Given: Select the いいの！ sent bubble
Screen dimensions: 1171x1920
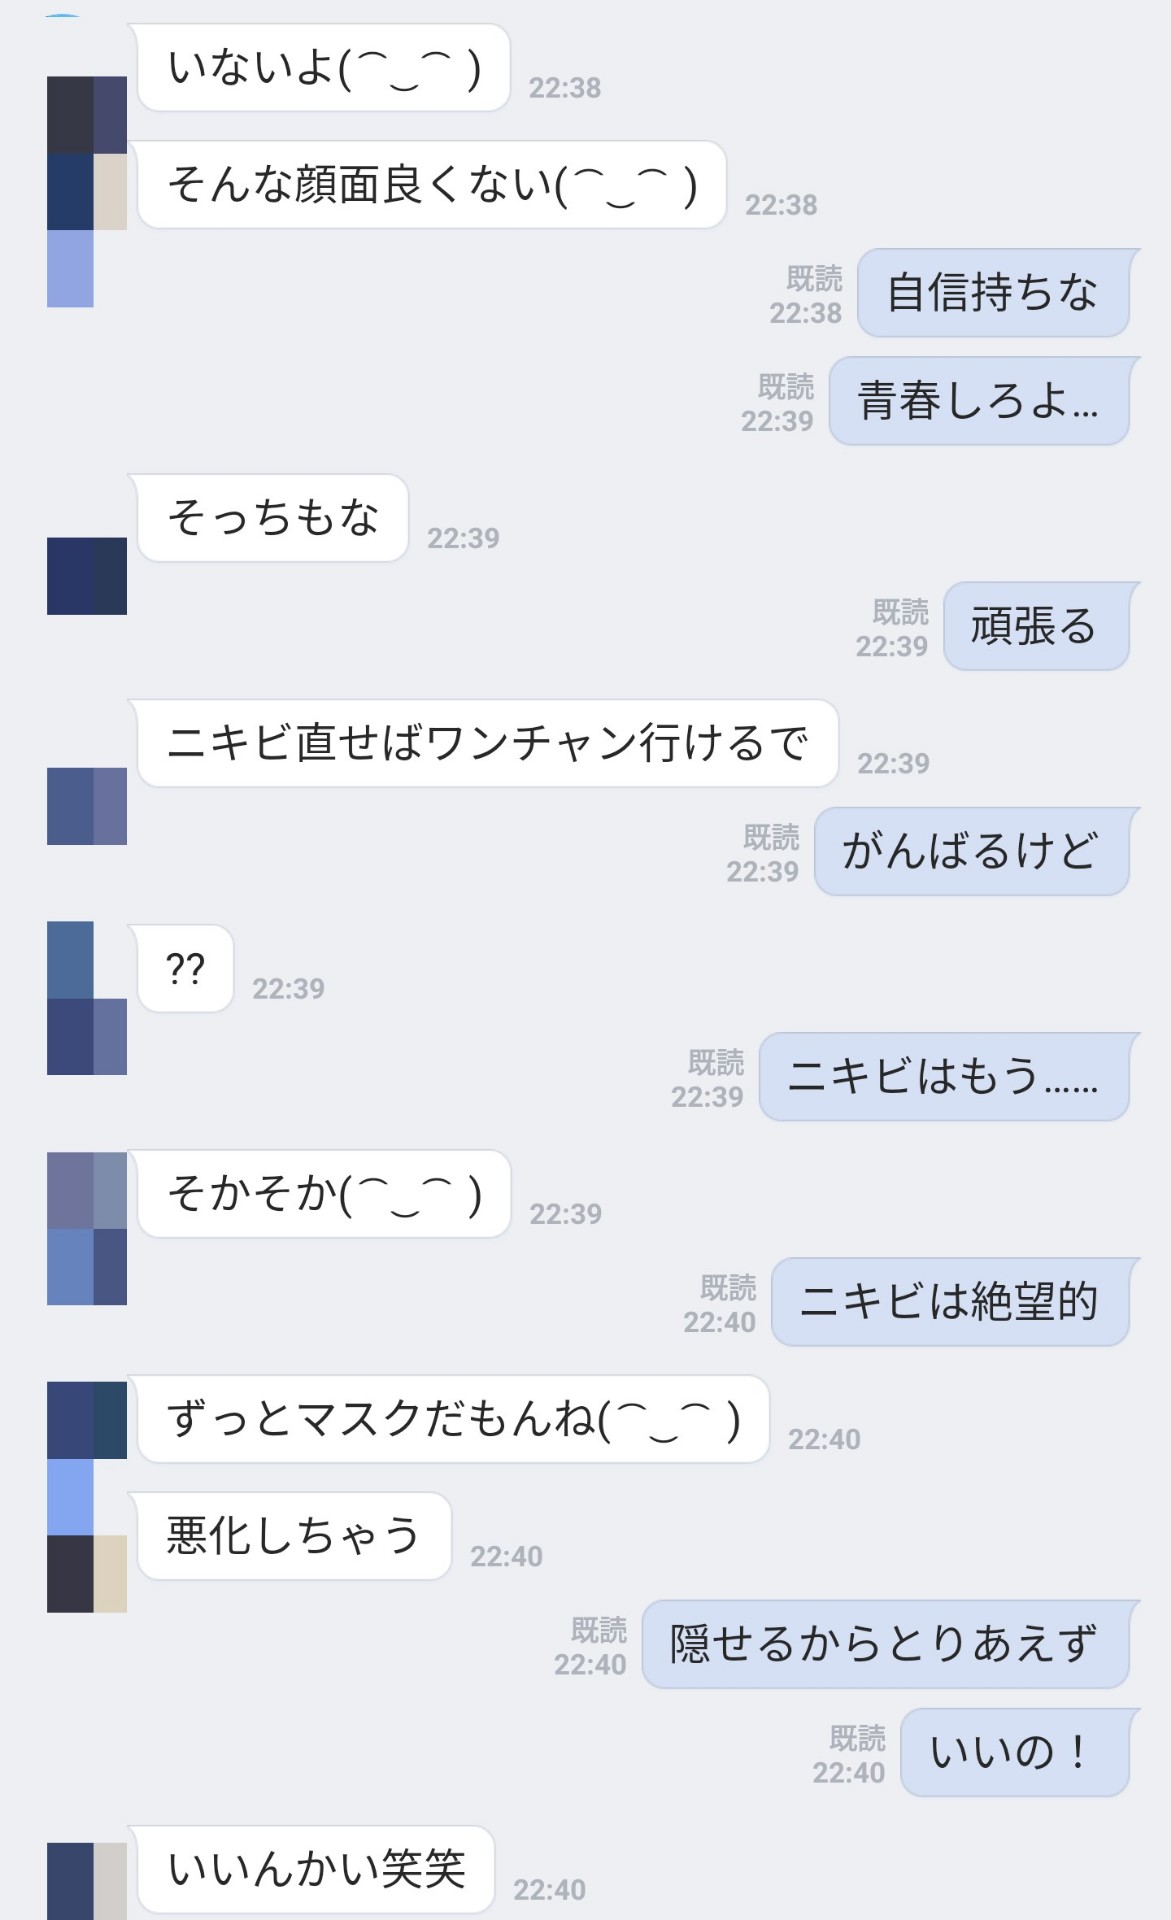Looking at the screenshot, I should 1015,1752.
